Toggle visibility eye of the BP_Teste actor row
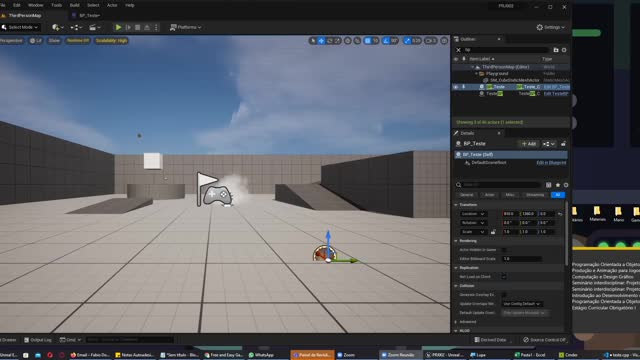This screenshot has width=640, height=360. (456, 87)
